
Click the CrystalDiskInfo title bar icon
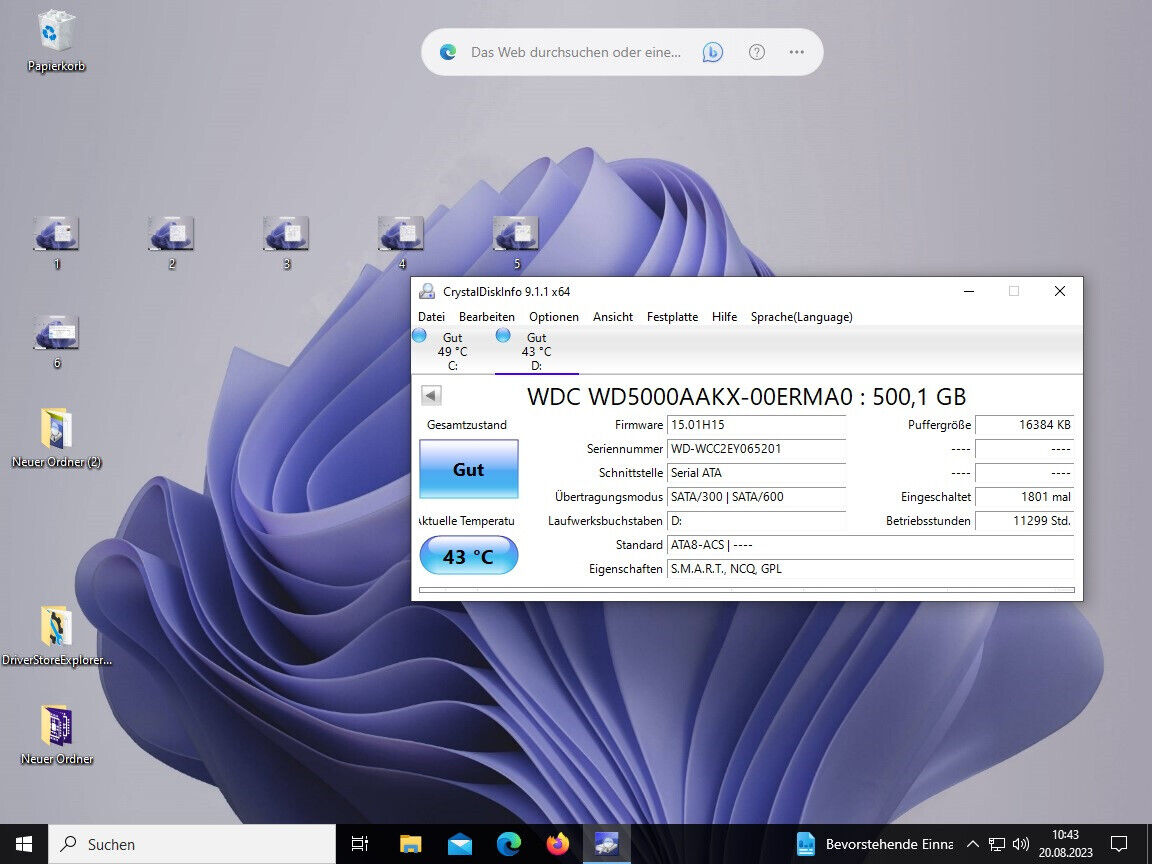click(427, 292)
